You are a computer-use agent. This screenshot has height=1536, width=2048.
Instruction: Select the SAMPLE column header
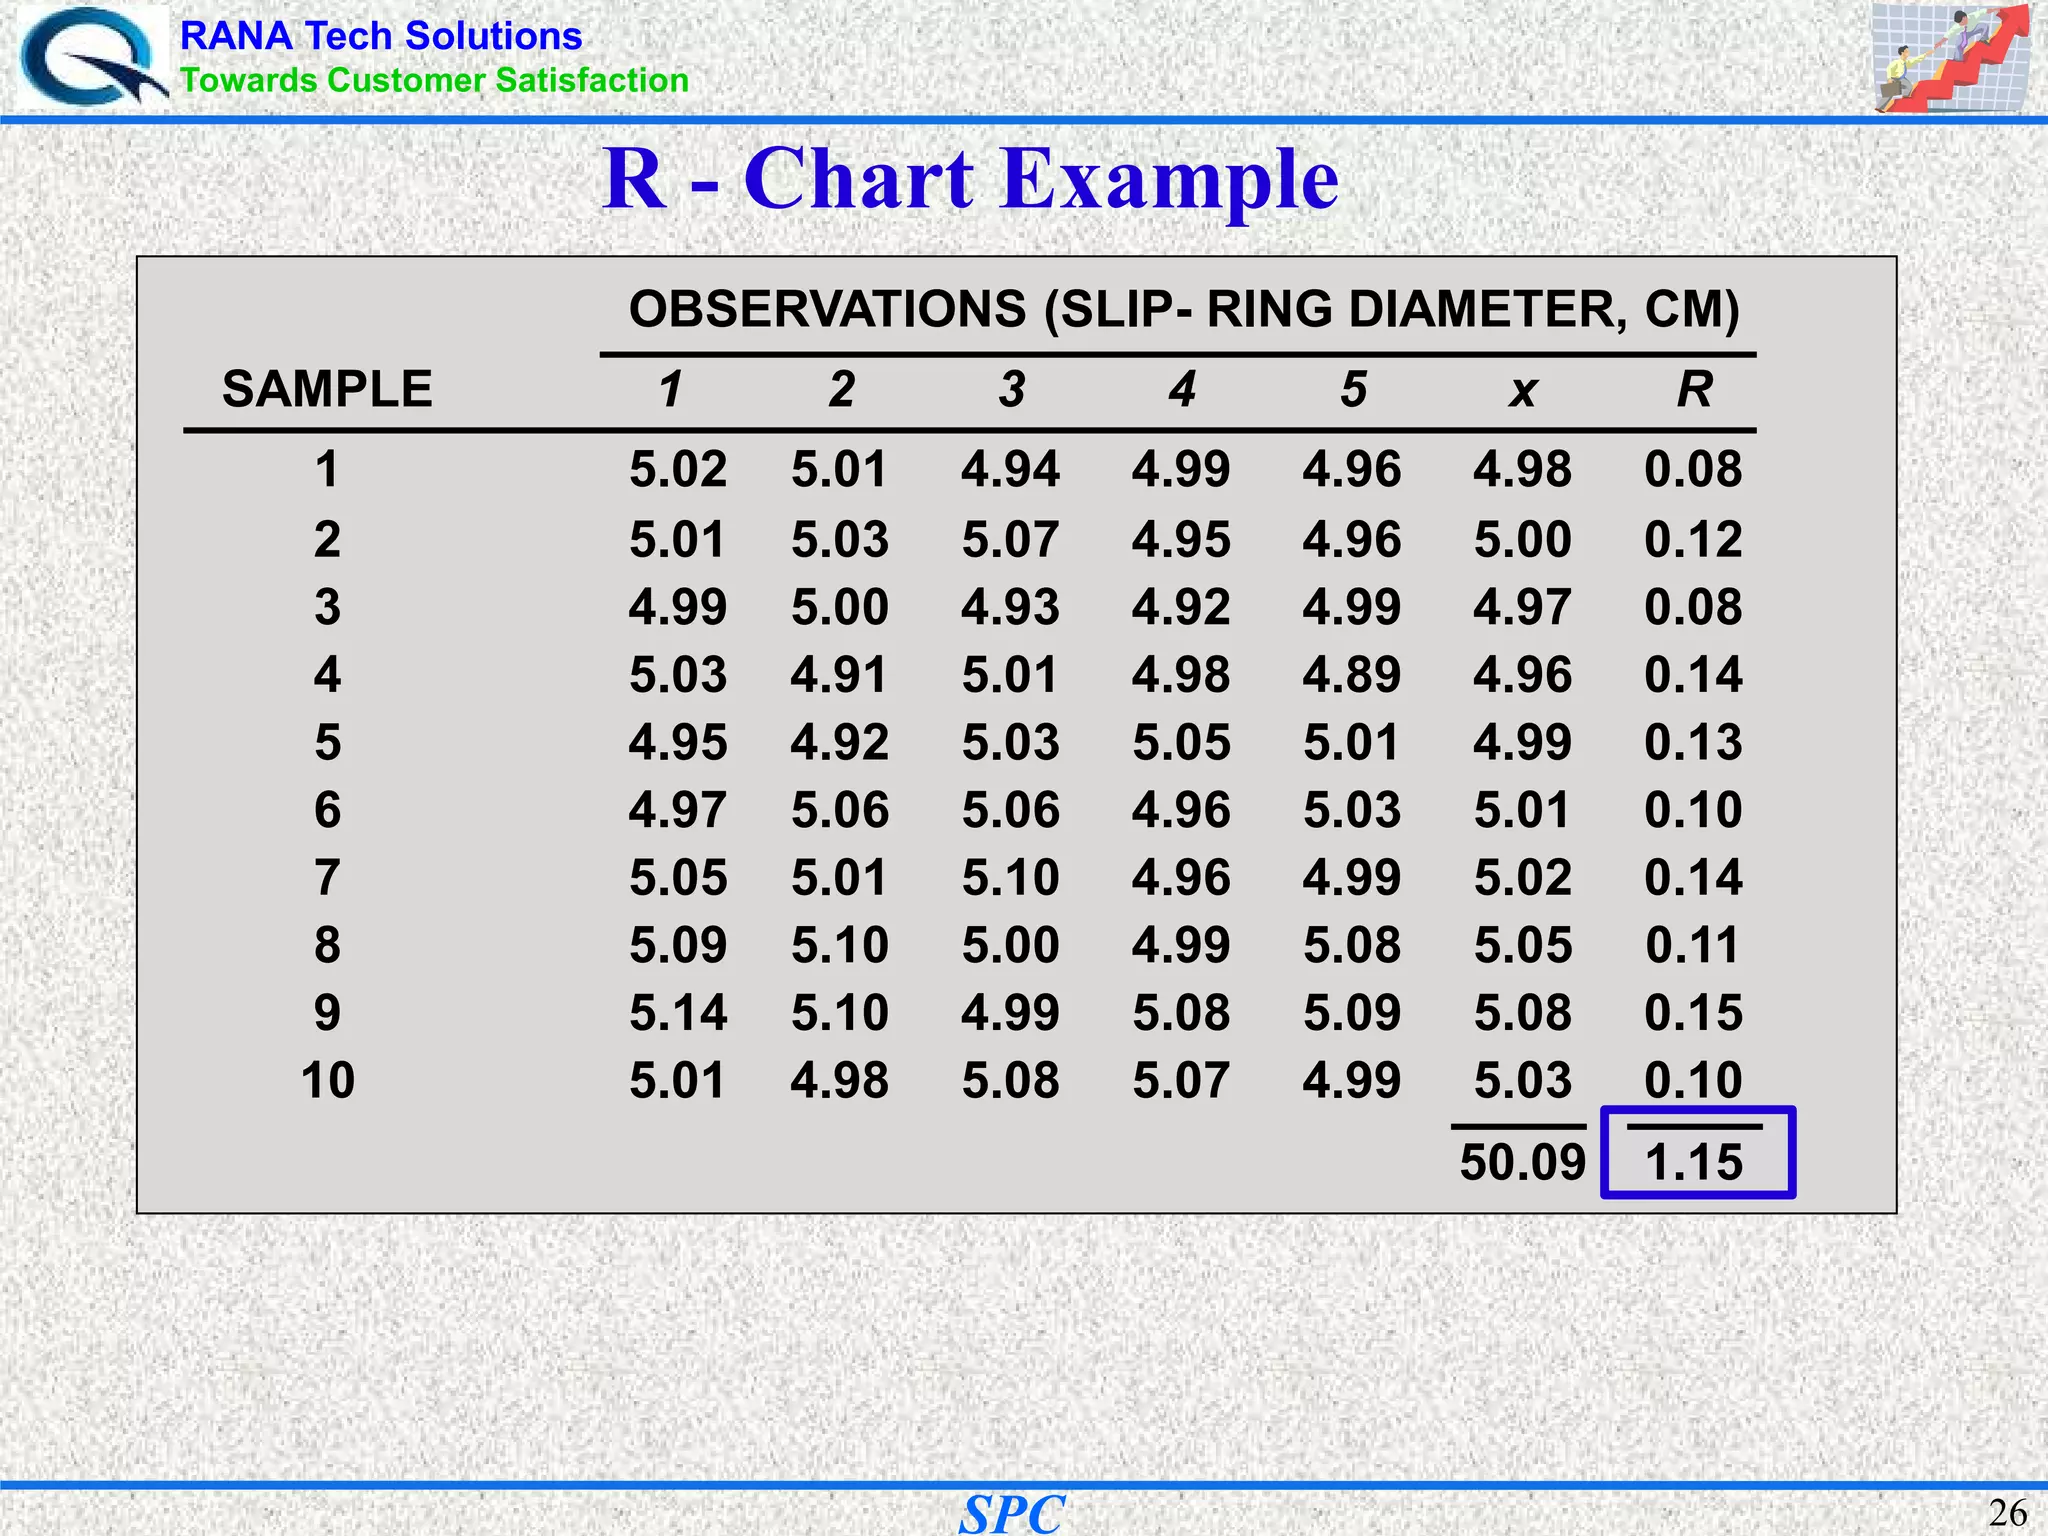pyautogui.click(x=327, y=389)
